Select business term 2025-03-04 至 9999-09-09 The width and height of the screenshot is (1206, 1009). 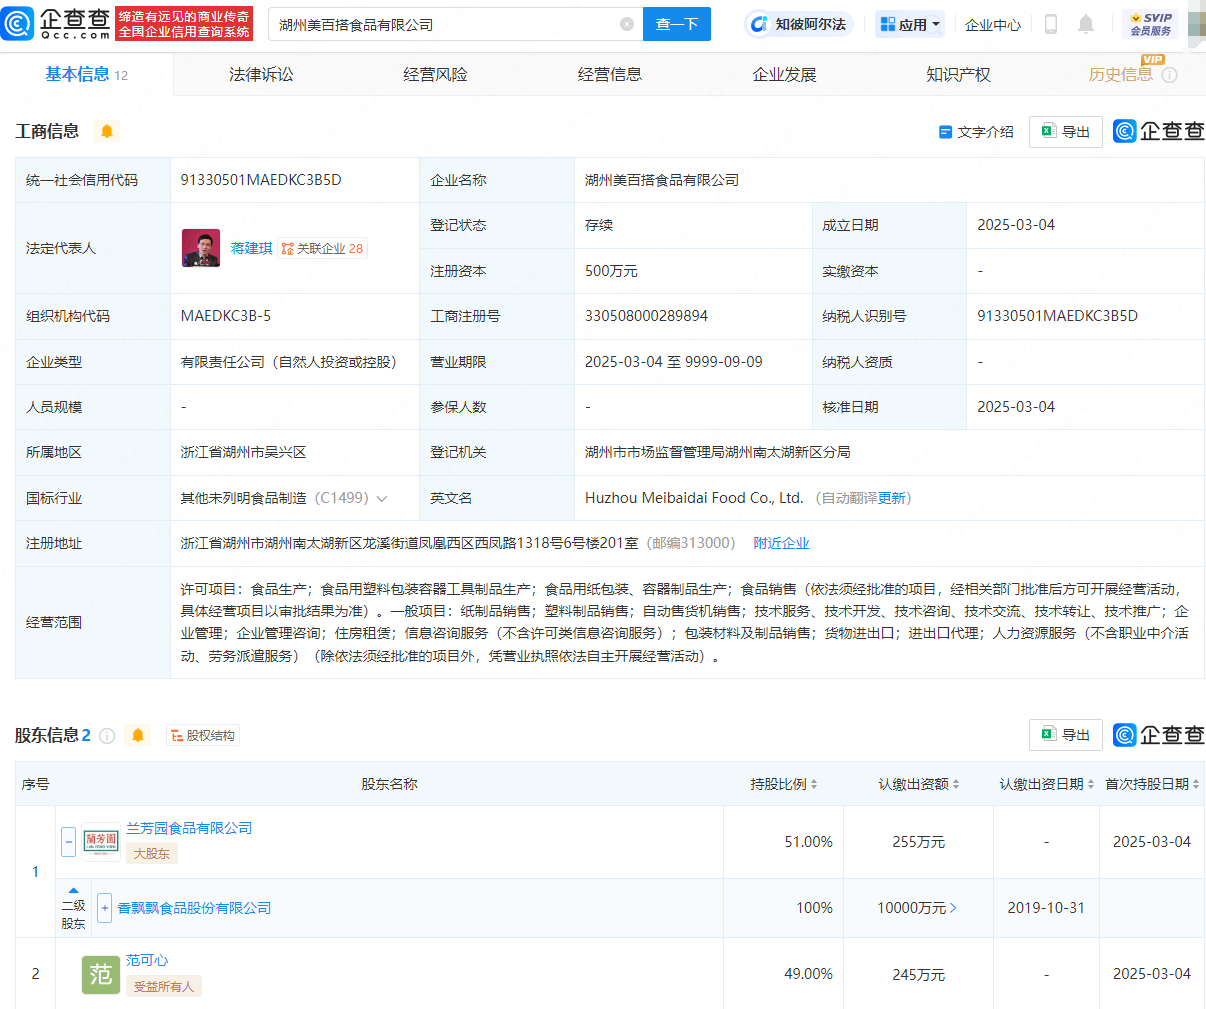tap(674, 362)
